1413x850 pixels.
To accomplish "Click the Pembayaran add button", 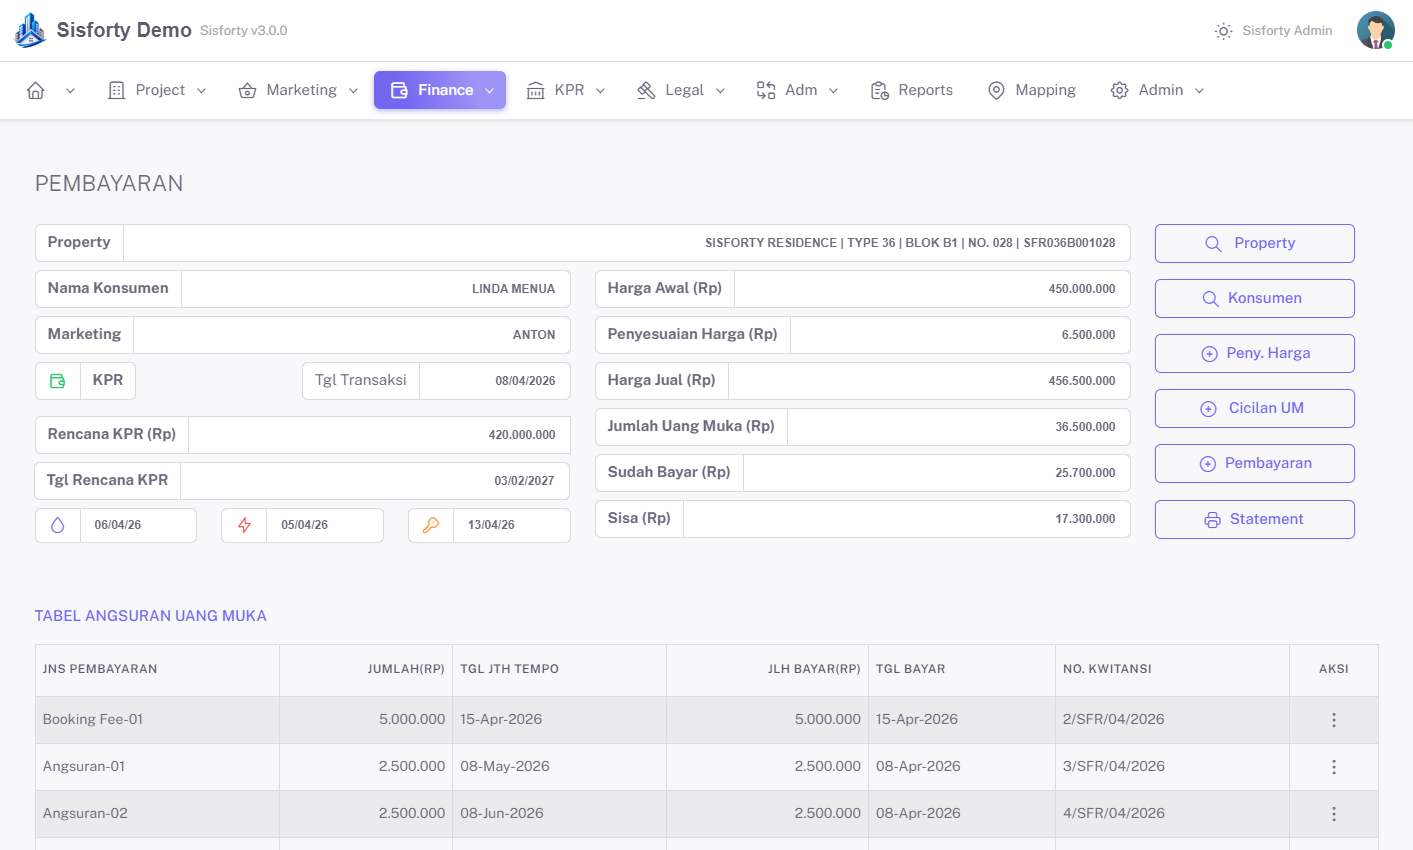I will coord(1255,463).
